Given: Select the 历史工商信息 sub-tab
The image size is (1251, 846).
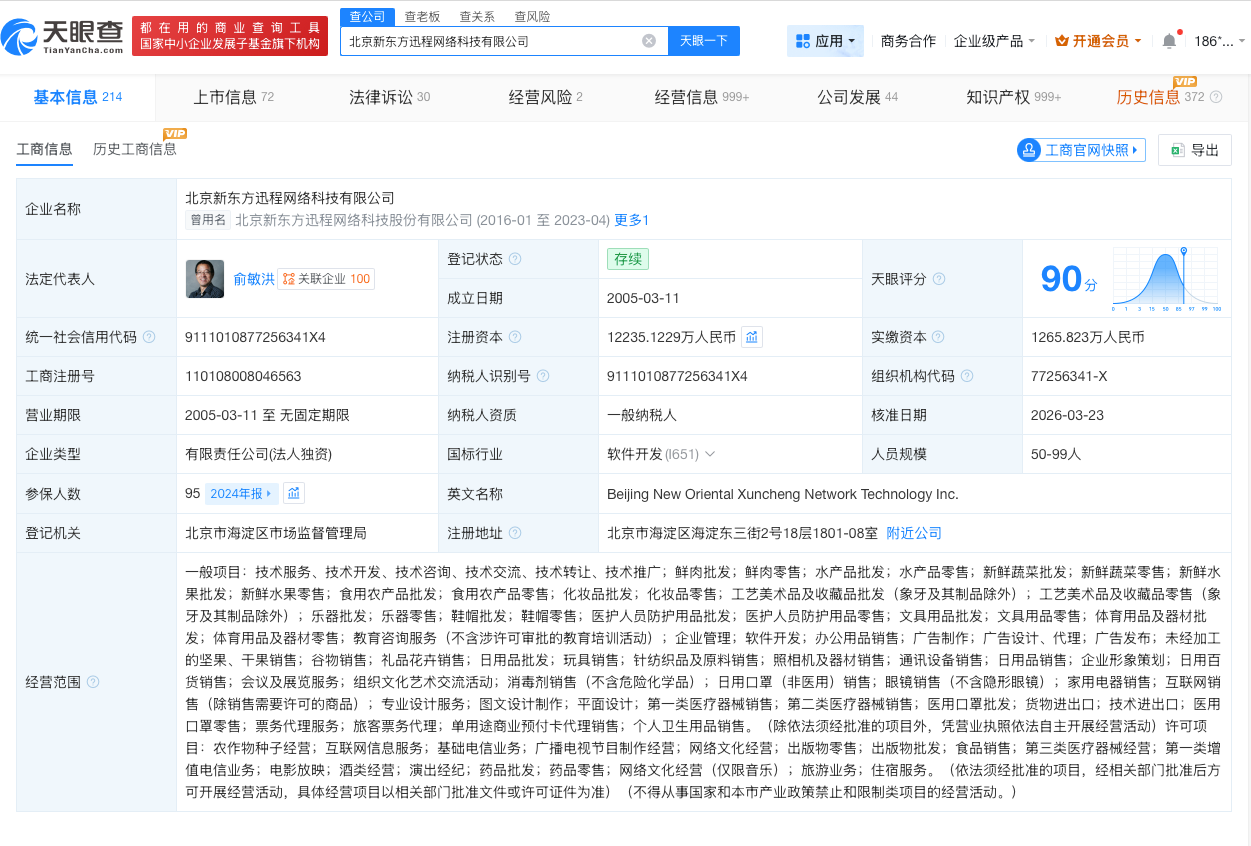Looking at the screenshot, I should [135, 150].
